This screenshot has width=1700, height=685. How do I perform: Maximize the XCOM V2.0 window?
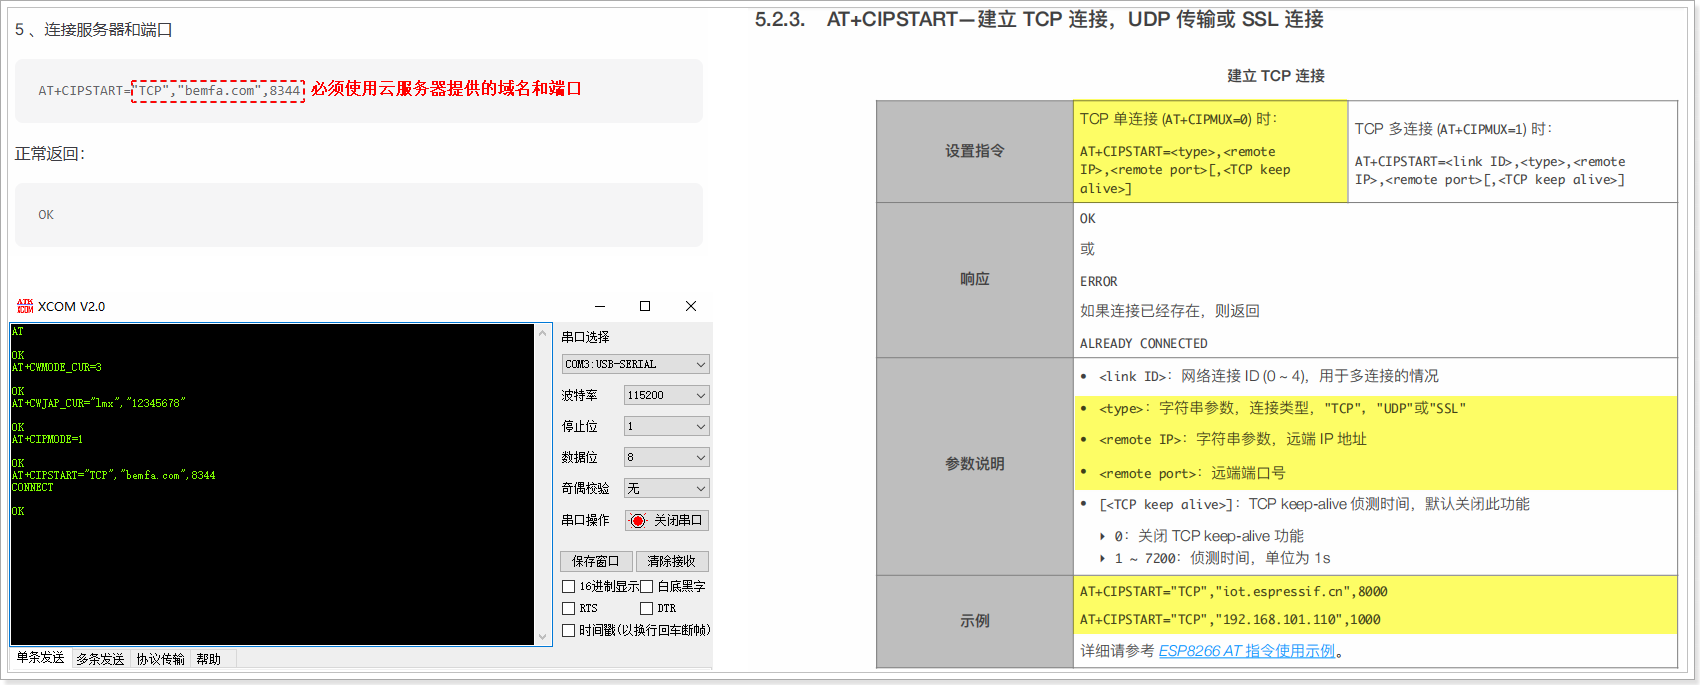tap(645, 306)
